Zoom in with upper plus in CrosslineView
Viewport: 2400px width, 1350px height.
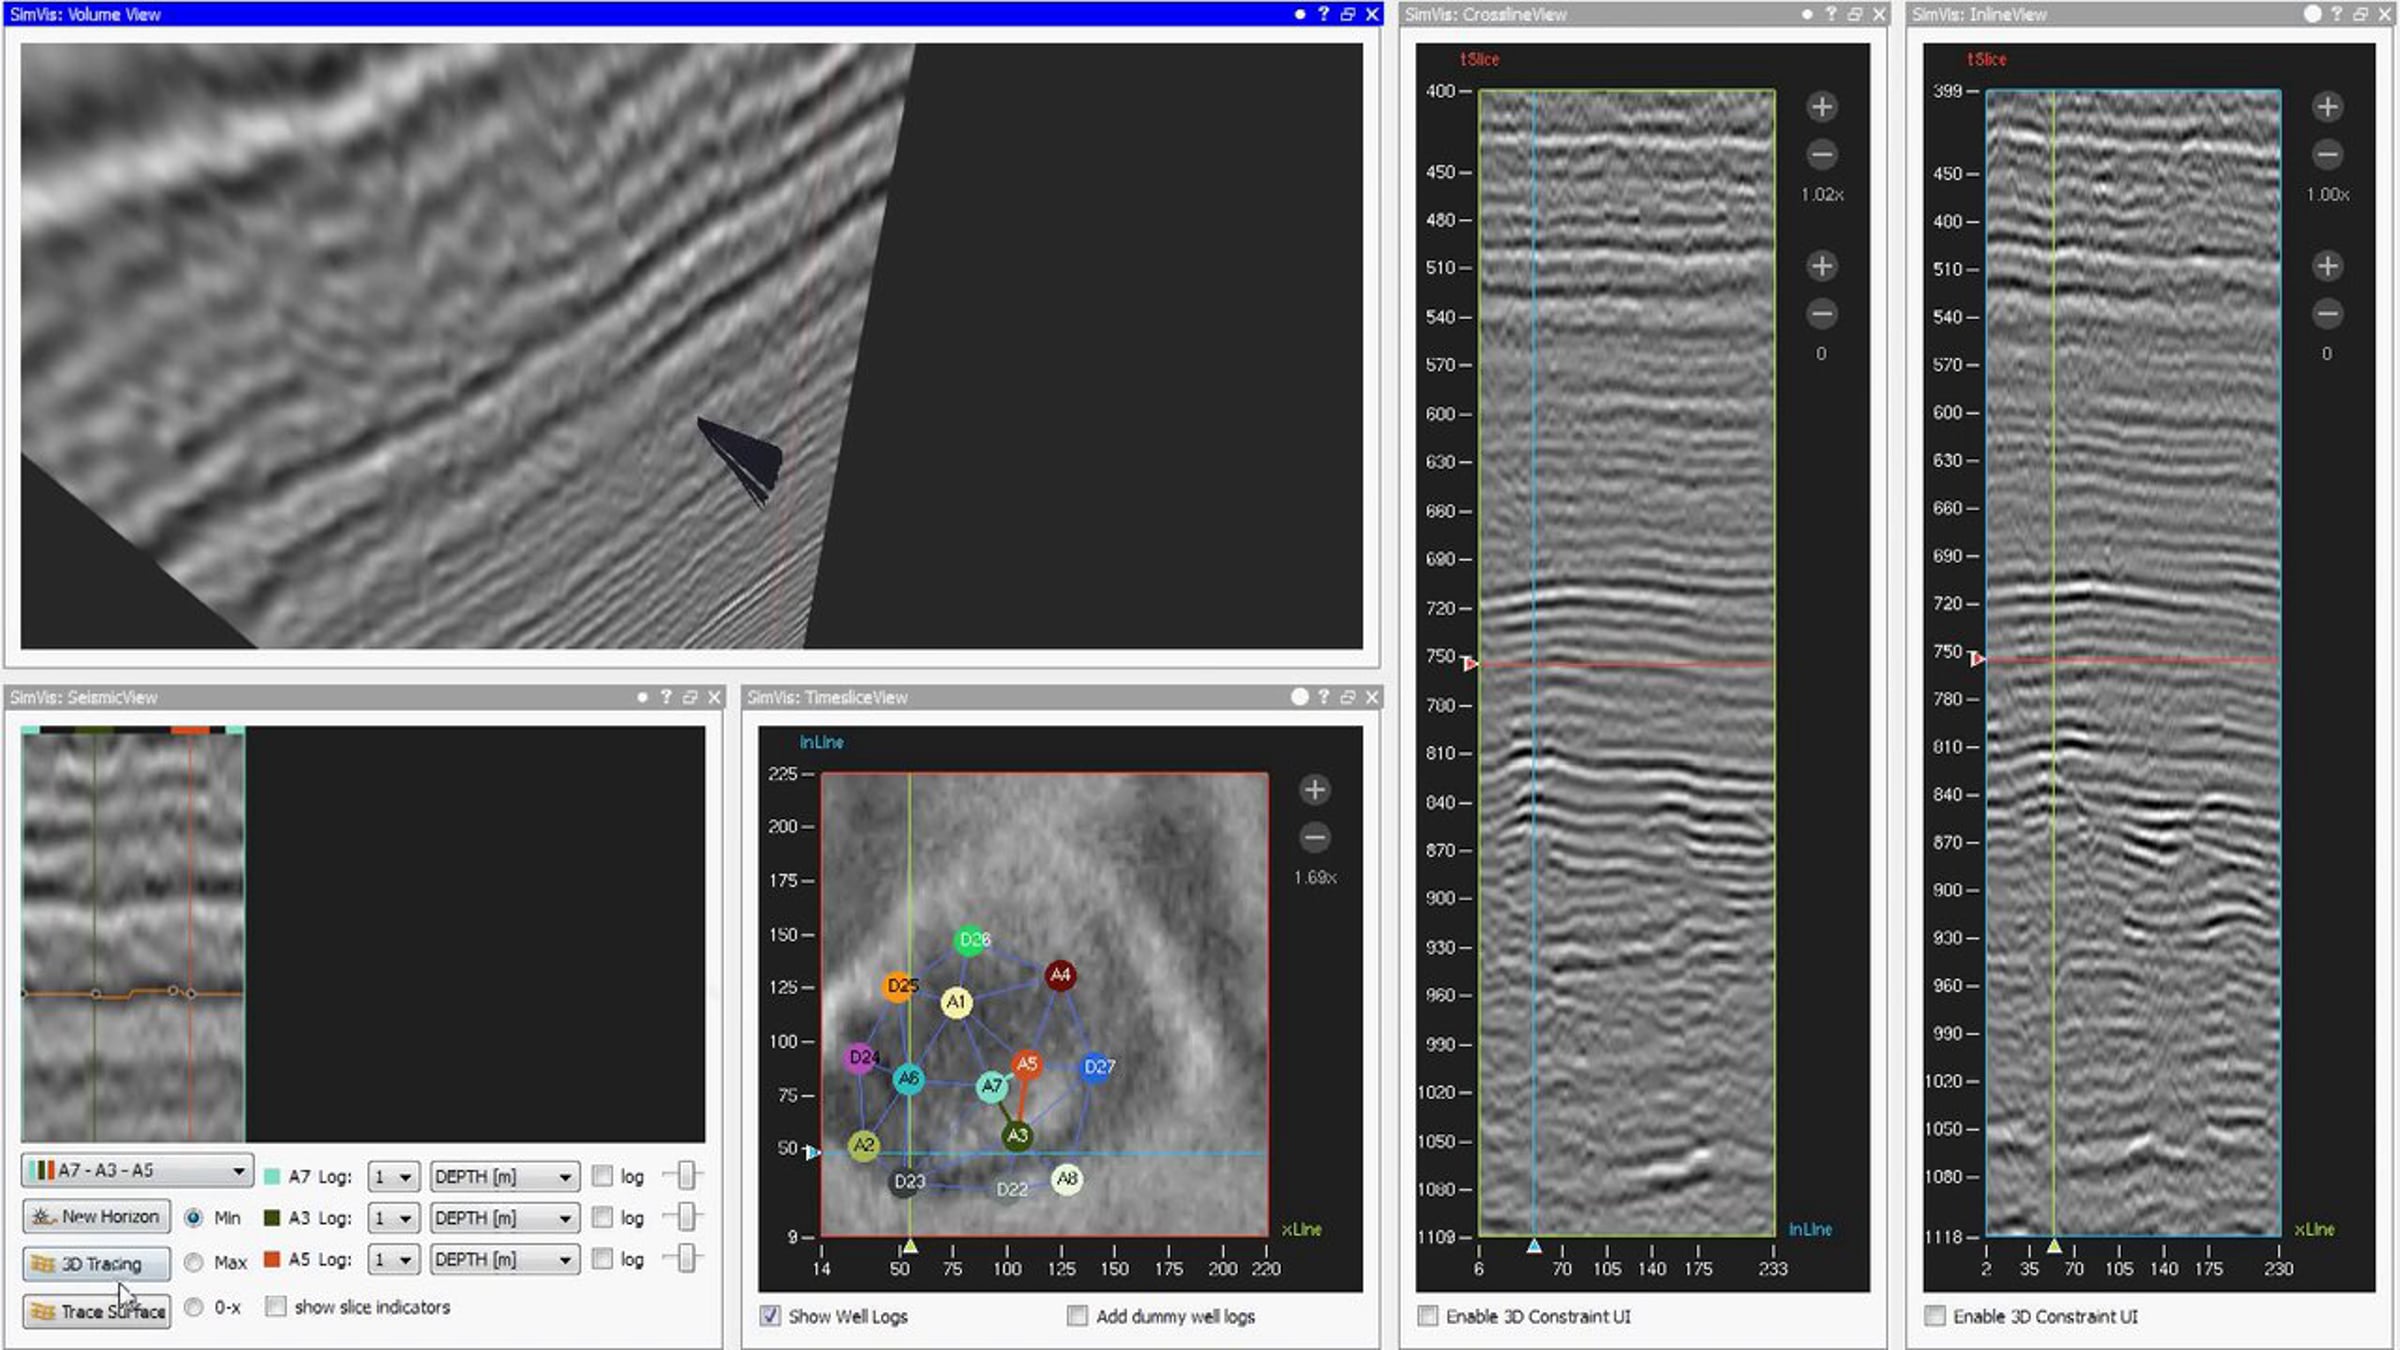click(1822, 107)
